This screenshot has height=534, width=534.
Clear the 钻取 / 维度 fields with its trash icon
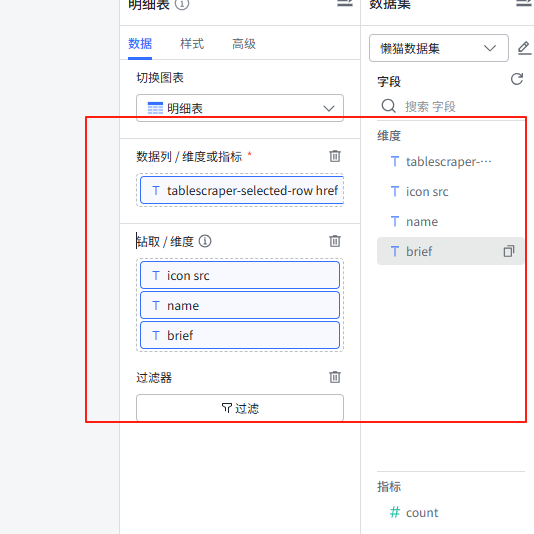tap(335, 241)
